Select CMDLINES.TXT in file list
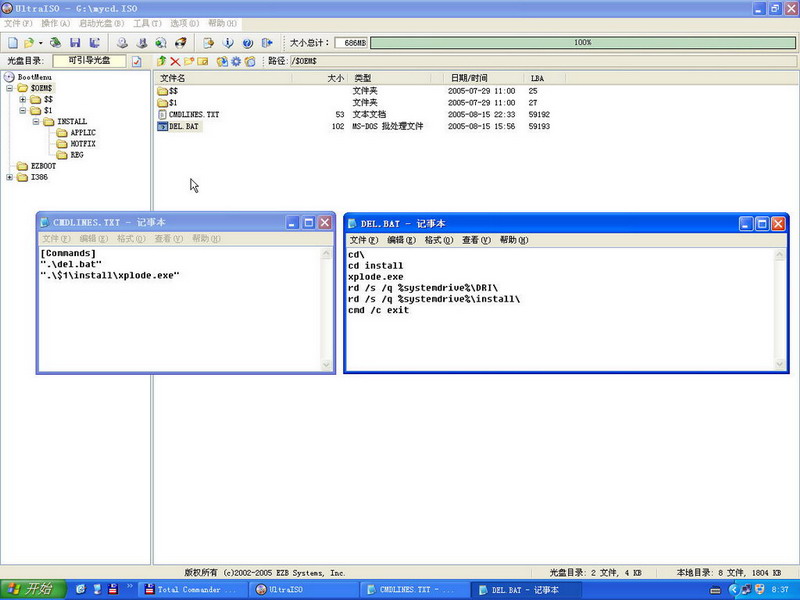 (193, 114)
